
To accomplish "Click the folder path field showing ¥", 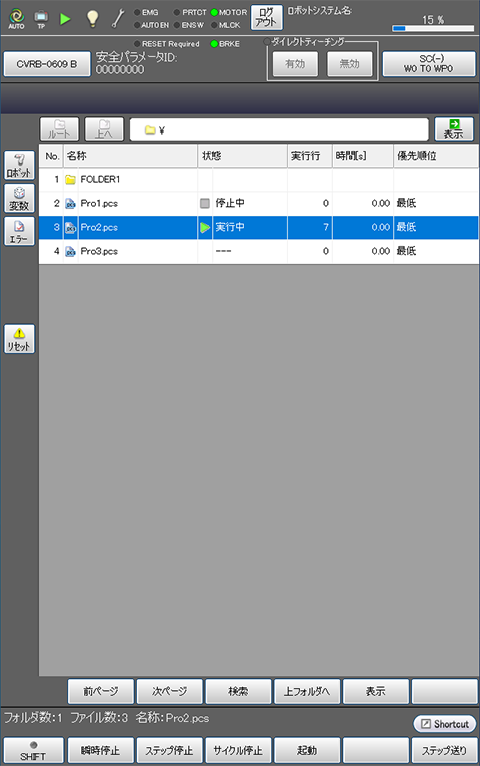I will [279, 130].
